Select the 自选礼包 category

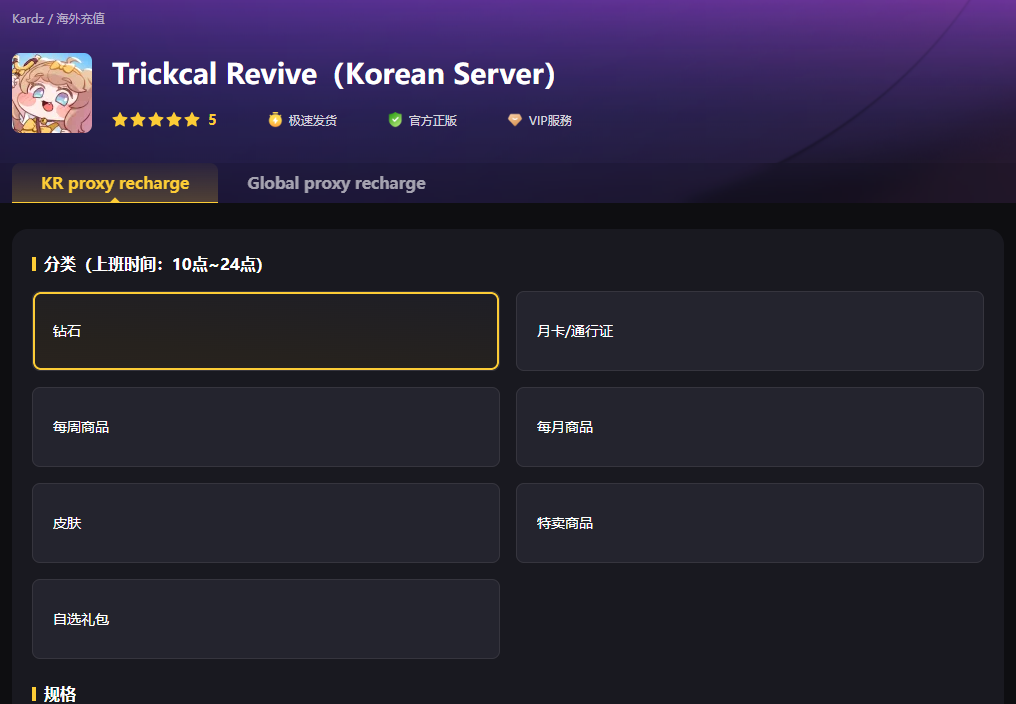[x=266, y=619]
